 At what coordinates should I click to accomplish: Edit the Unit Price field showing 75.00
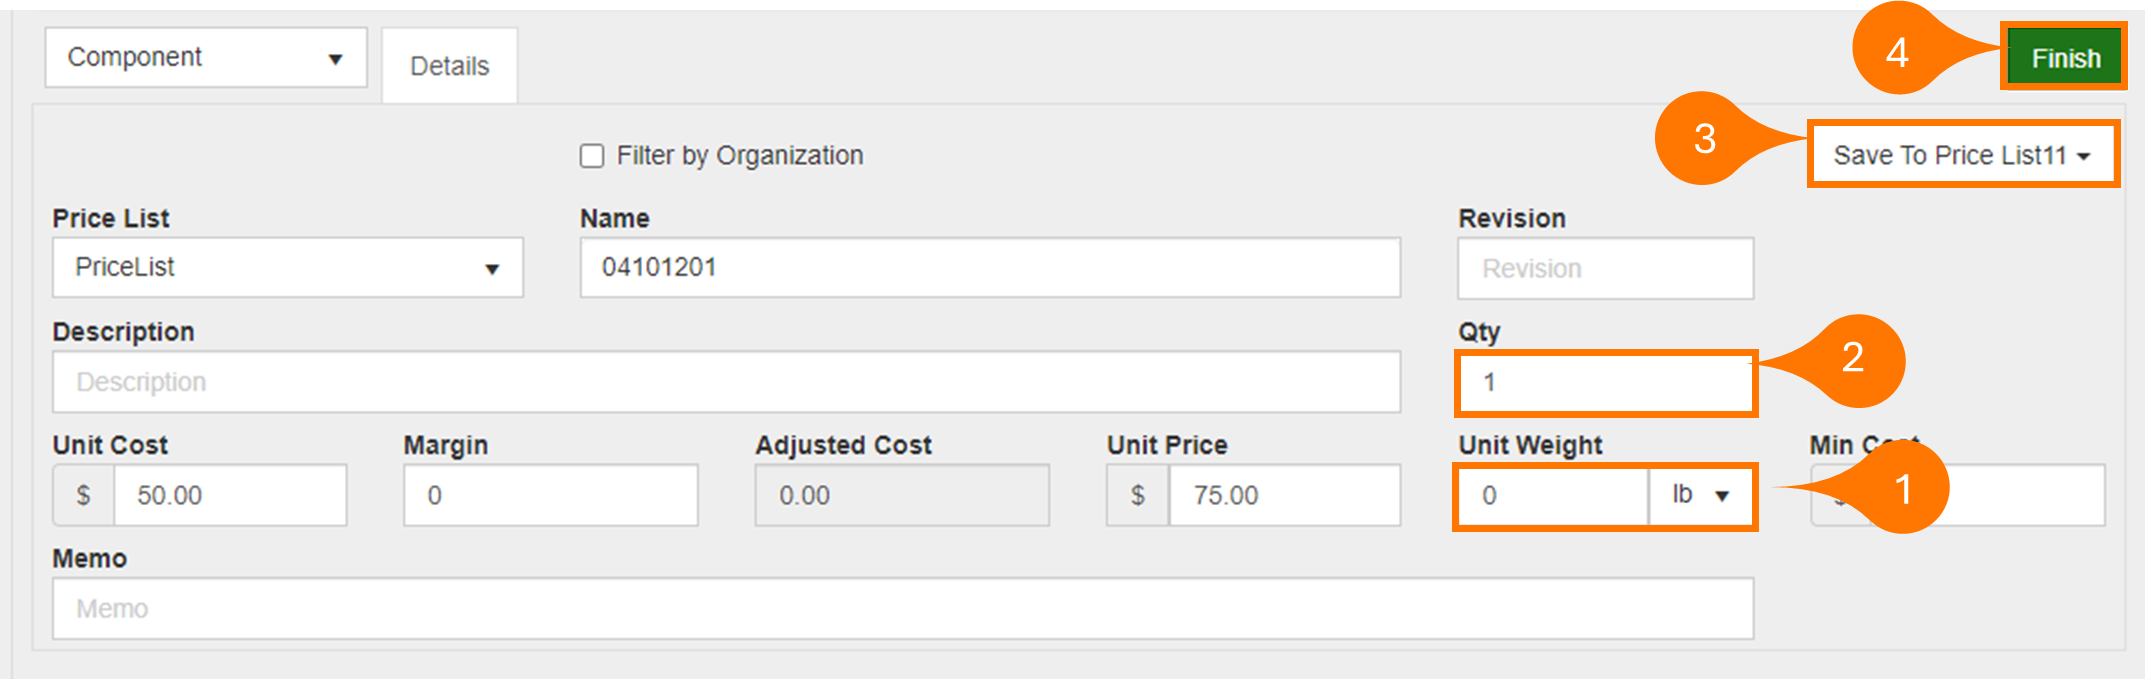(x=1283, y=495)
